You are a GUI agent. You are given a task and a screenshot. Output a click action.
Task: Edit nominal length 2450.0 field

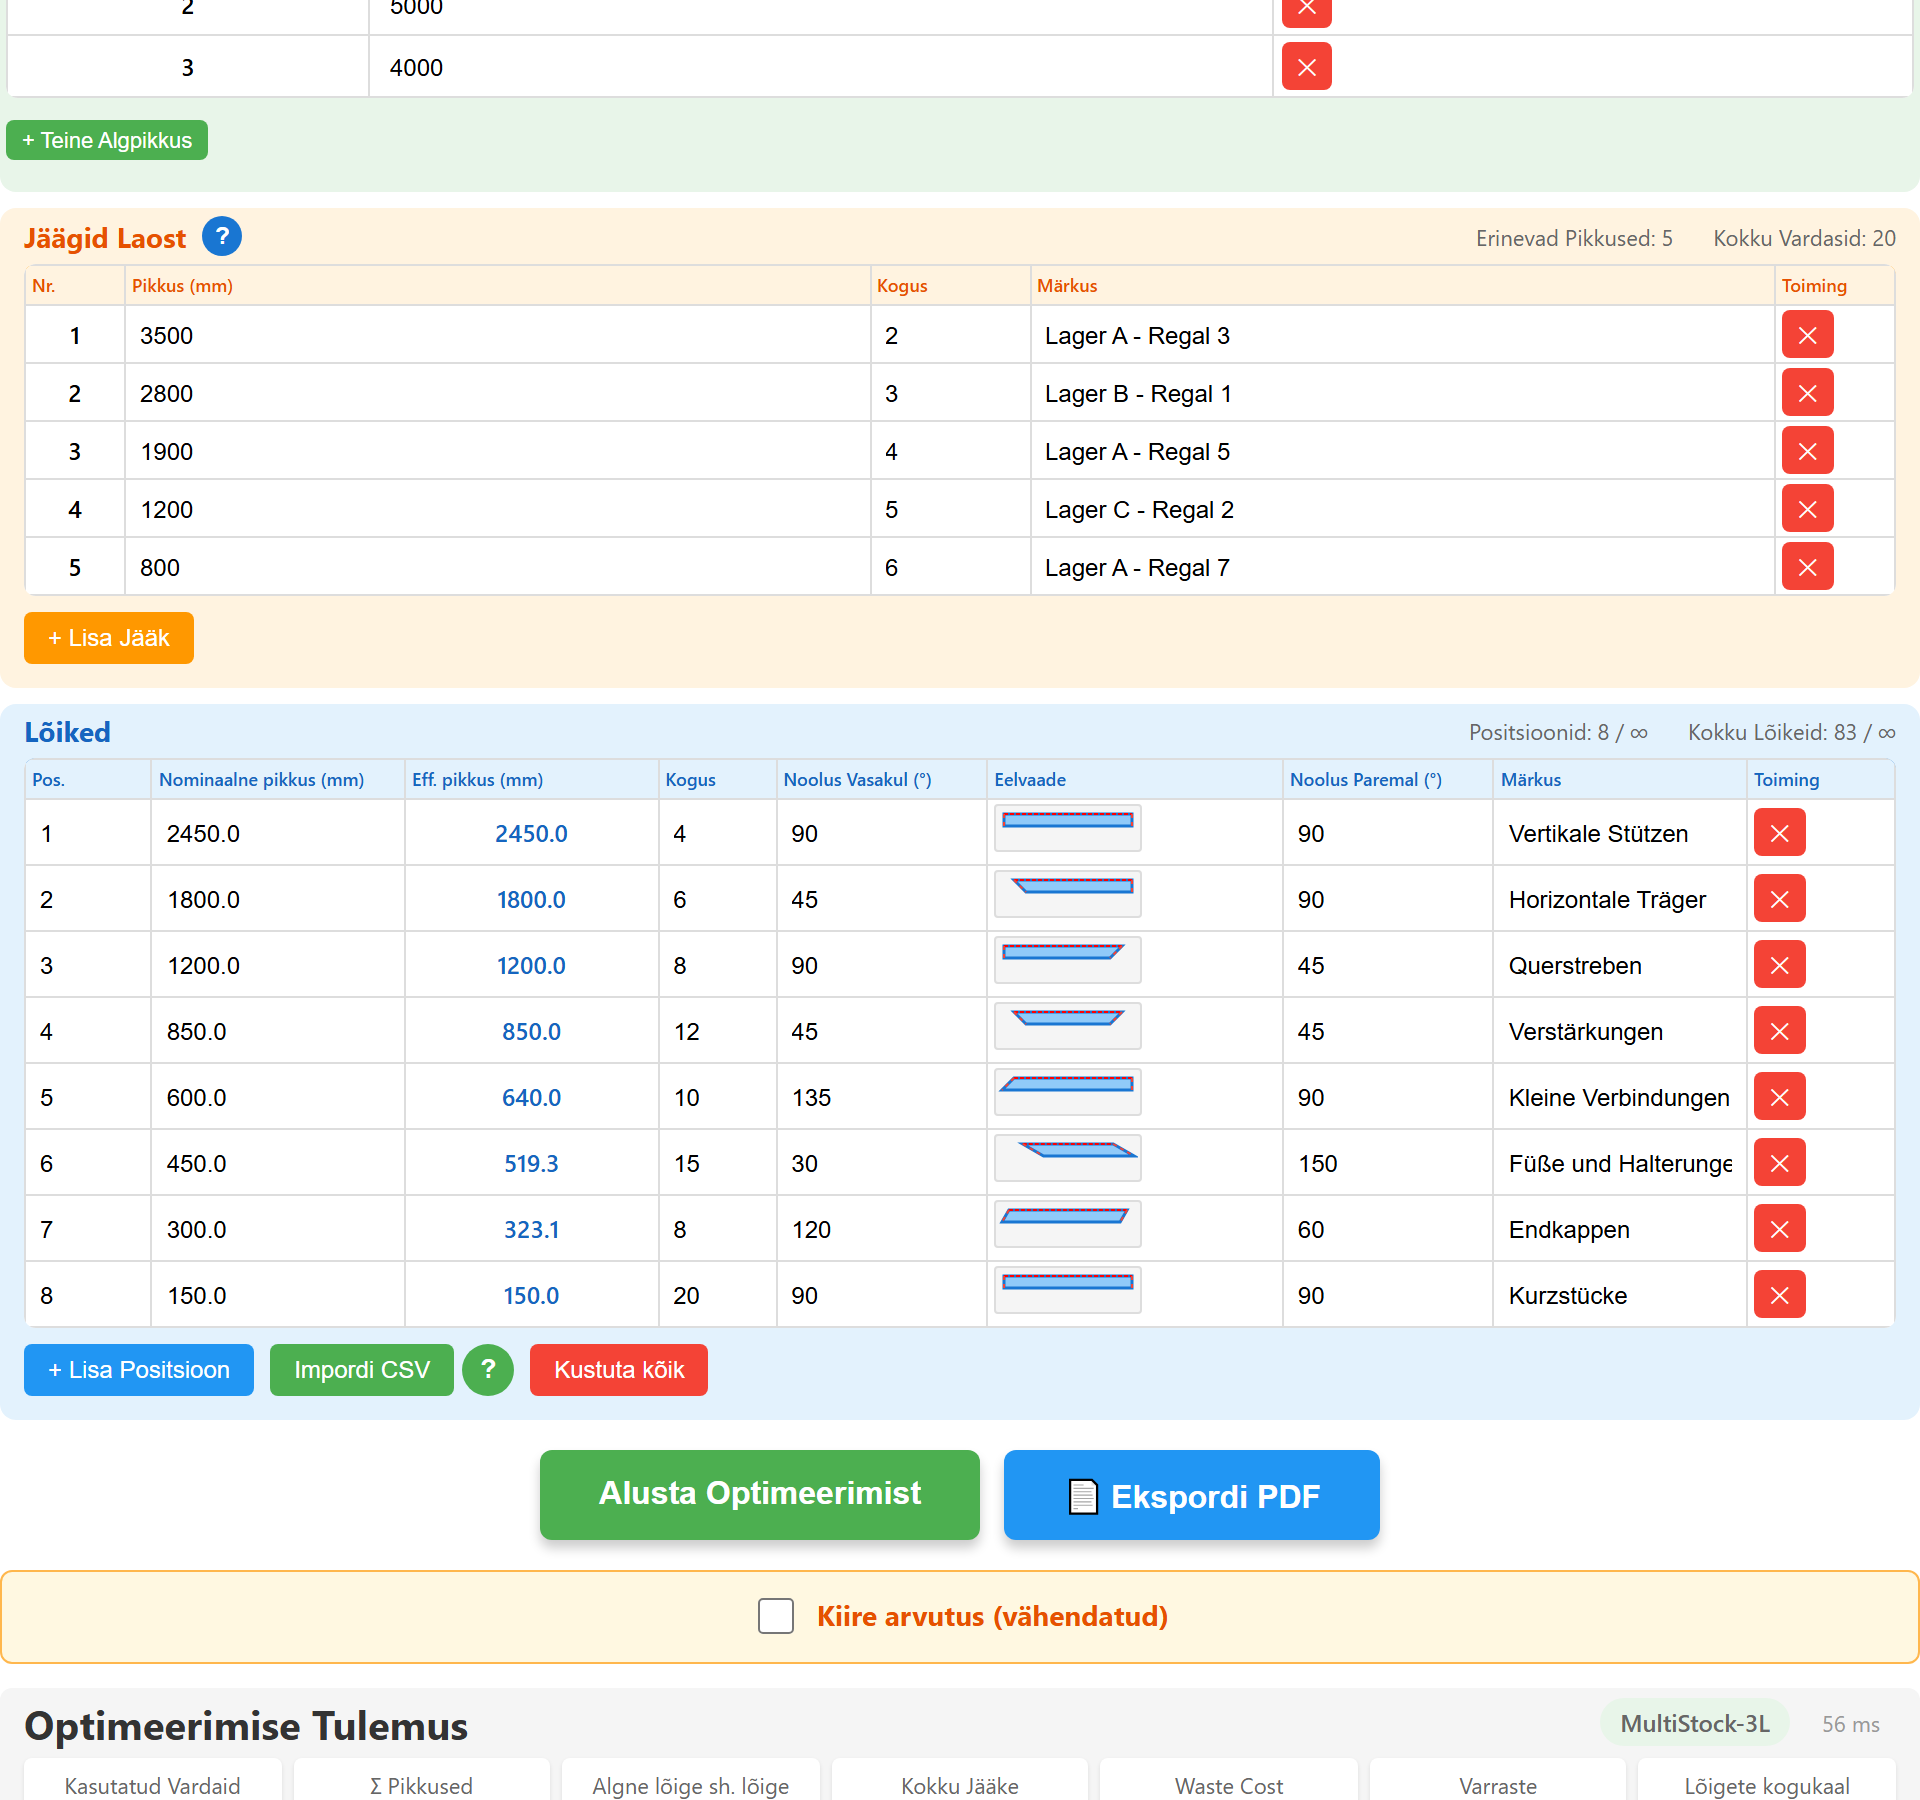tap(278, 833)
